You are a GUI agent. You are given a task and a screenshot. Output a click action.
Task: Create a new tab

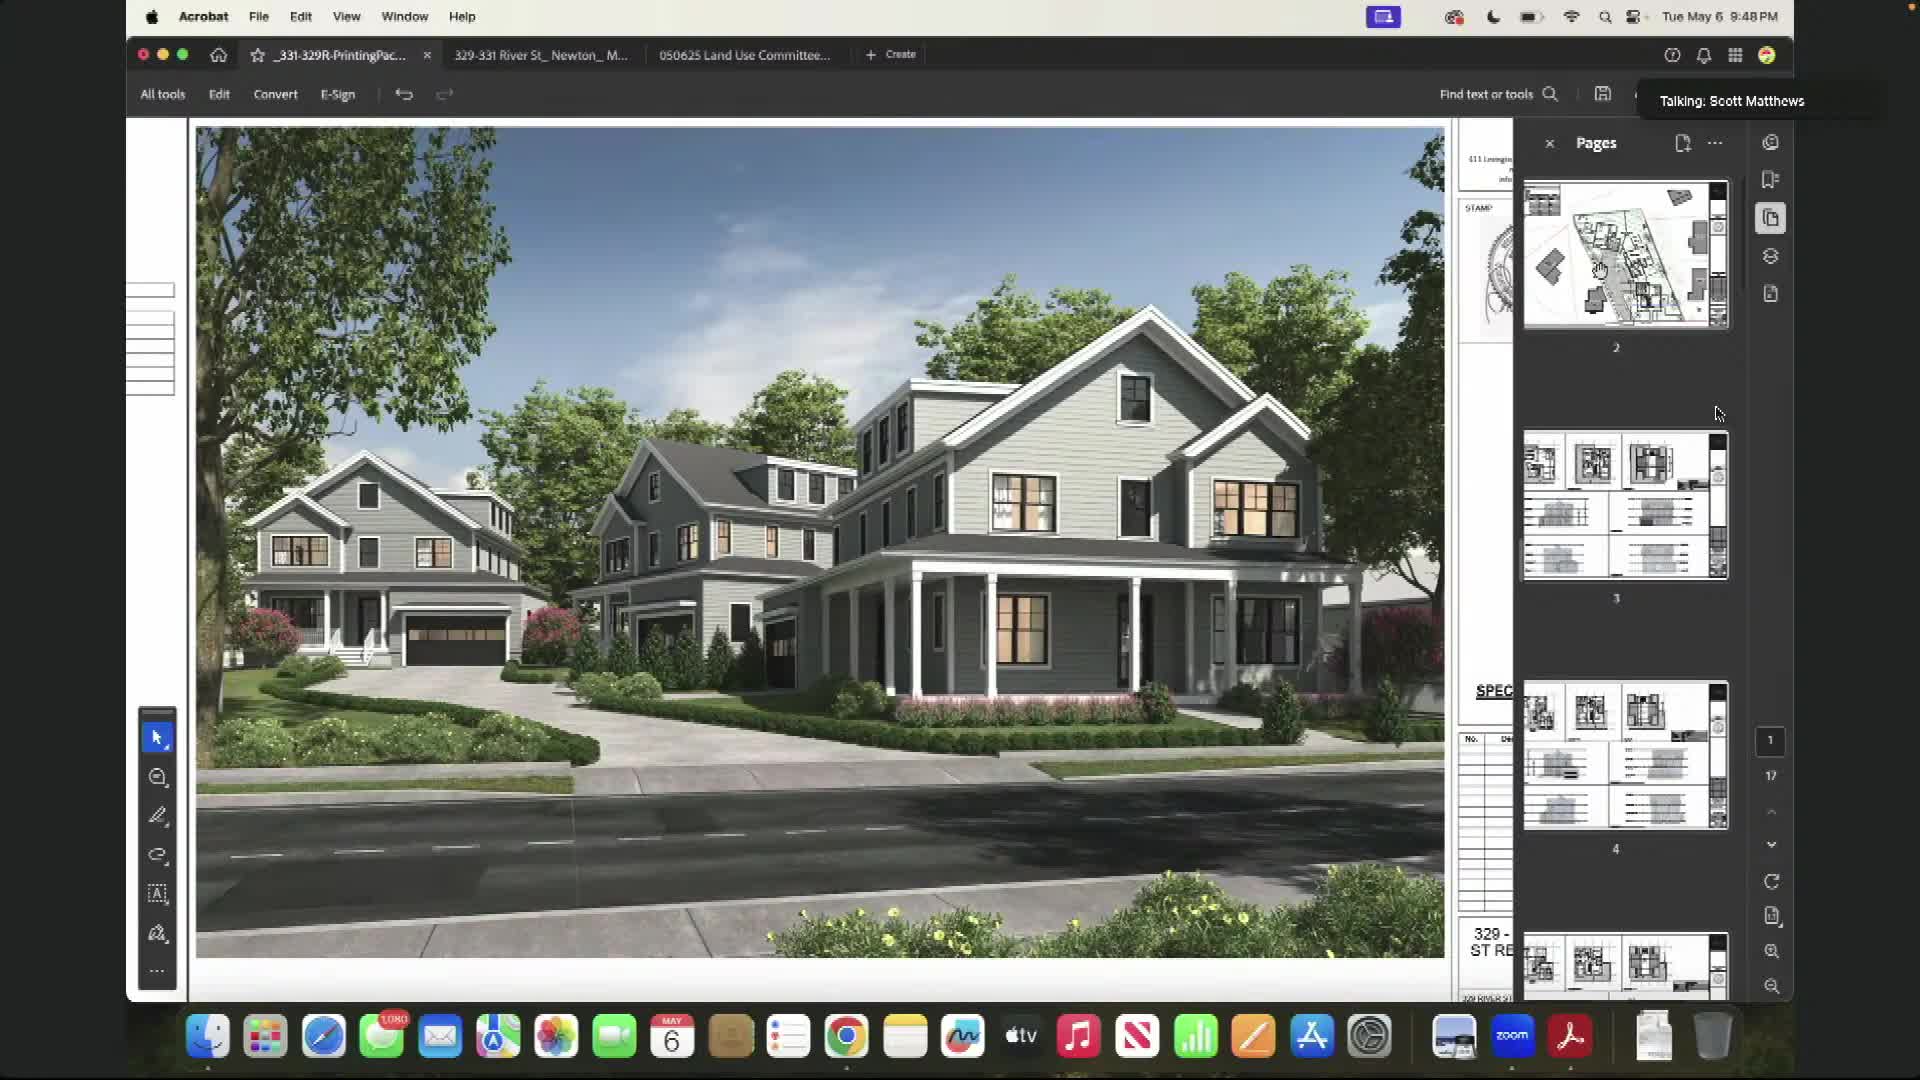[891, 55]
